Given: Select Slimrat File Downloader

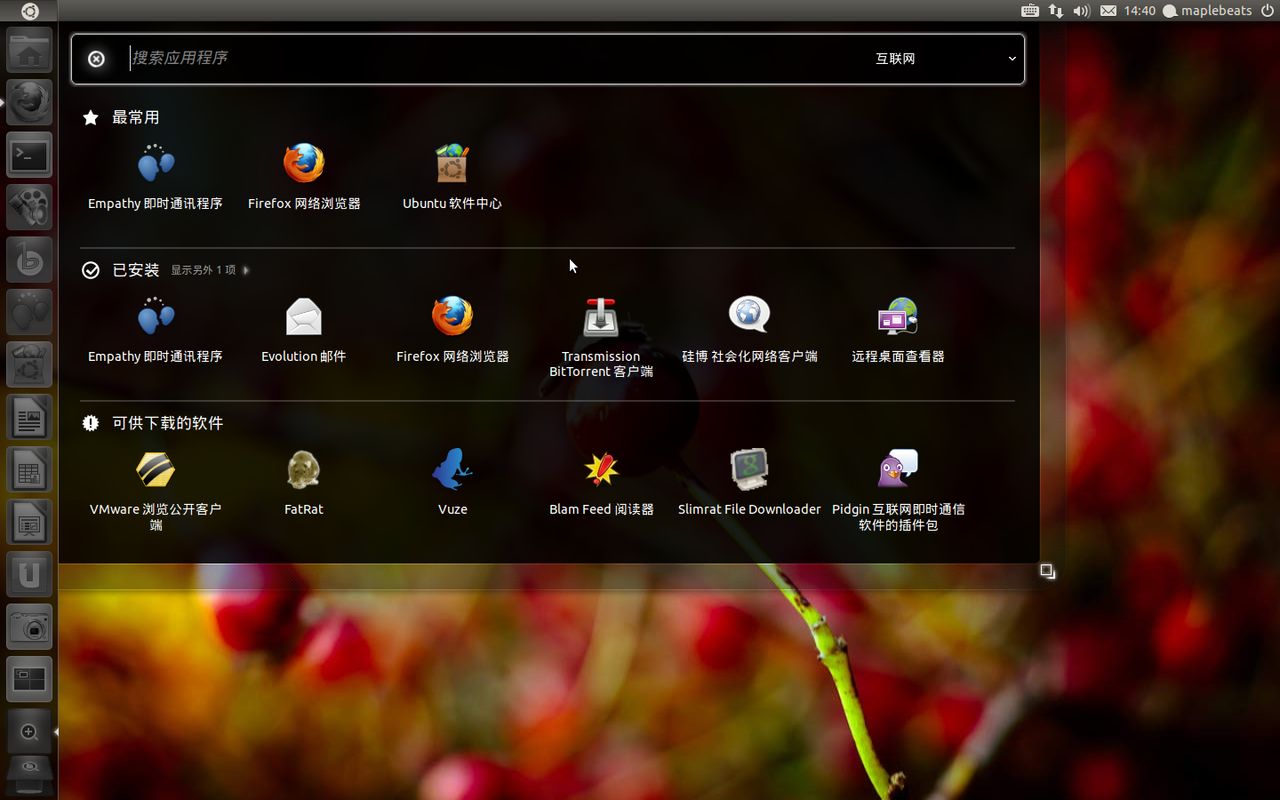Looking at the screenshot, I should tap(750, 483).
